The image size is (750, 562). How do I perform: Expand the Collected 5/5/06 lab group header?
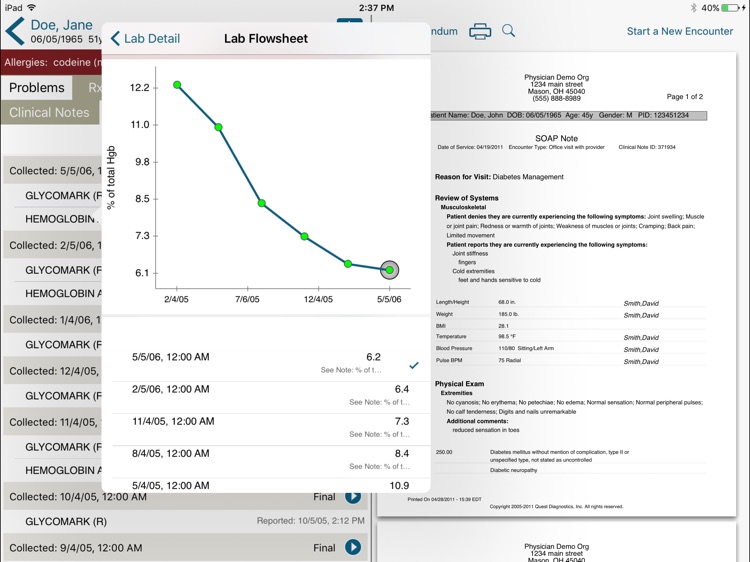[x=52, y=171]
